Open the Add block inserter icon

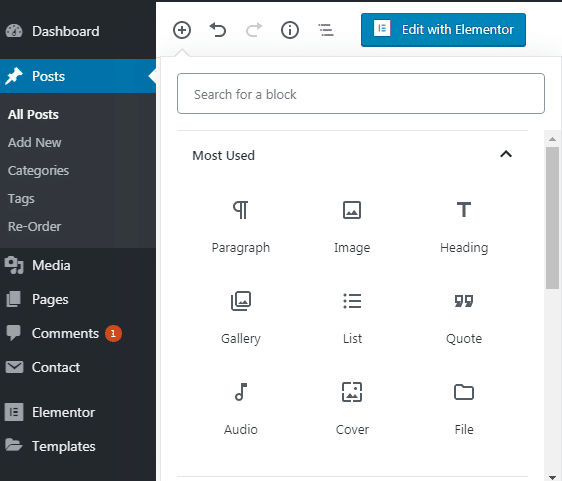(x=182, y=30)
